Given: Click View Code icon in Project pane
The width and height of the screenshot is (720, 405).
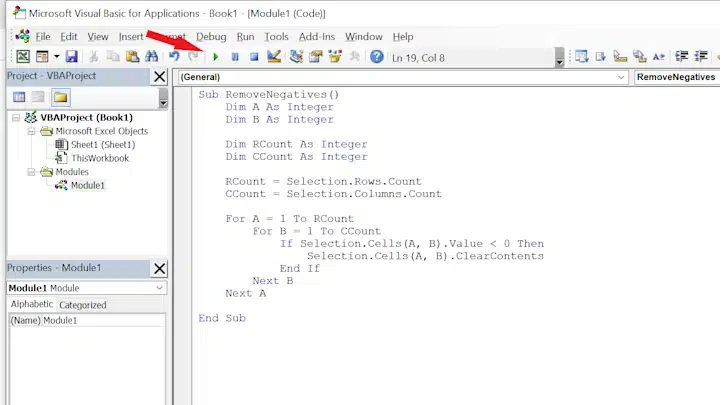Looking at the screenshot, I should (19, 97).
